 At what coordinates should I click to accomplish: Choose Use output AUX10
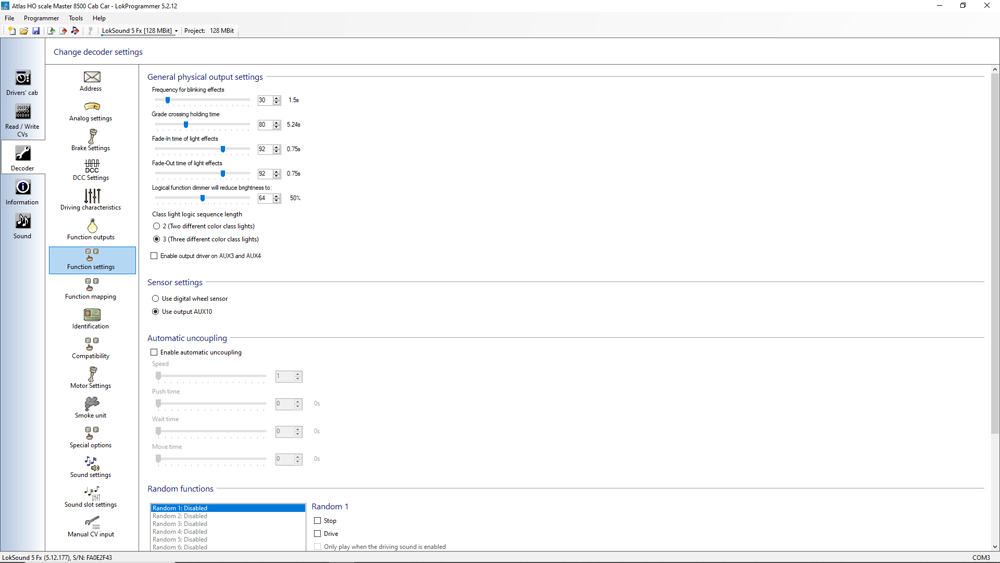pyautogui.click(x=156, y=312)
